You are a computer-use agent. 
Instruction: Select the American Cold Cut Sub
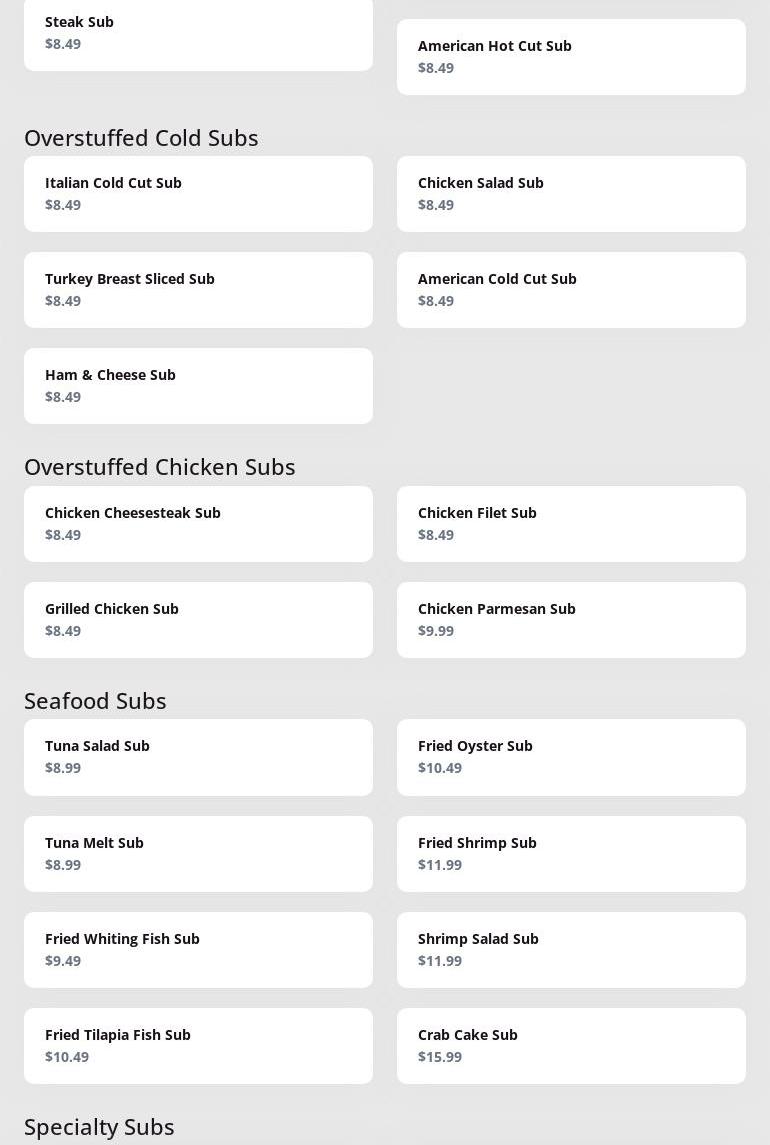(571, 290)
